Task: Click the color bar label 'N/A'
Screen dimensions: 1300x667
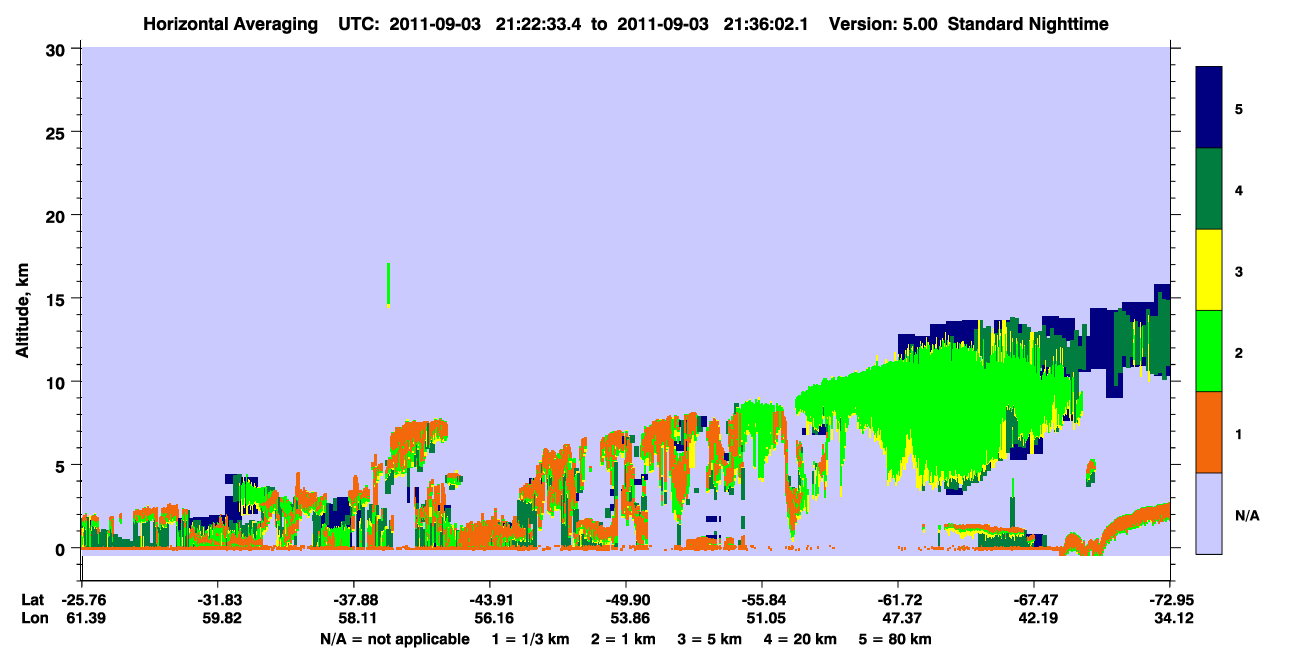Action: point(1247,515)
